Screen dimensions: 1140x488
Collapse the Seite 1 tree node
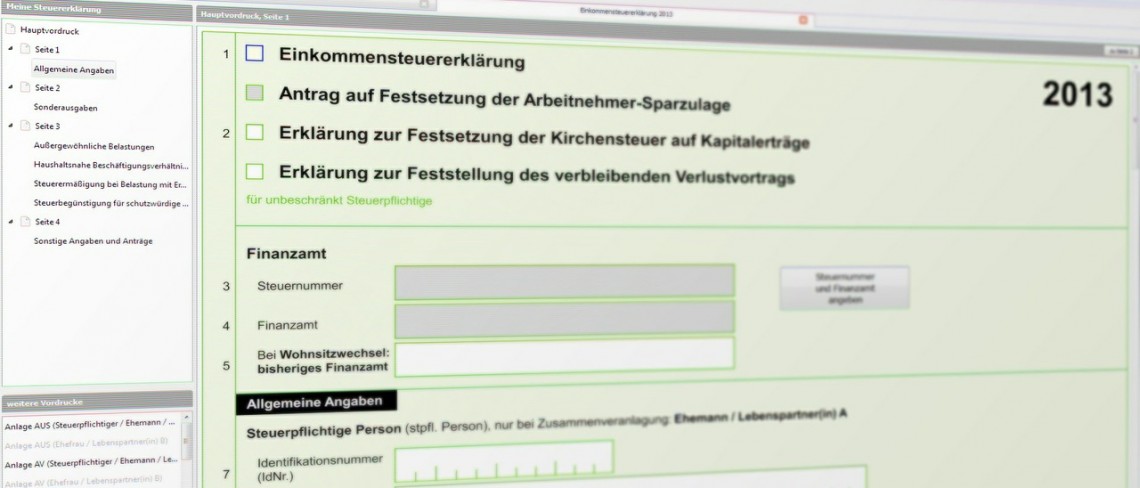(x=10, y=49)
